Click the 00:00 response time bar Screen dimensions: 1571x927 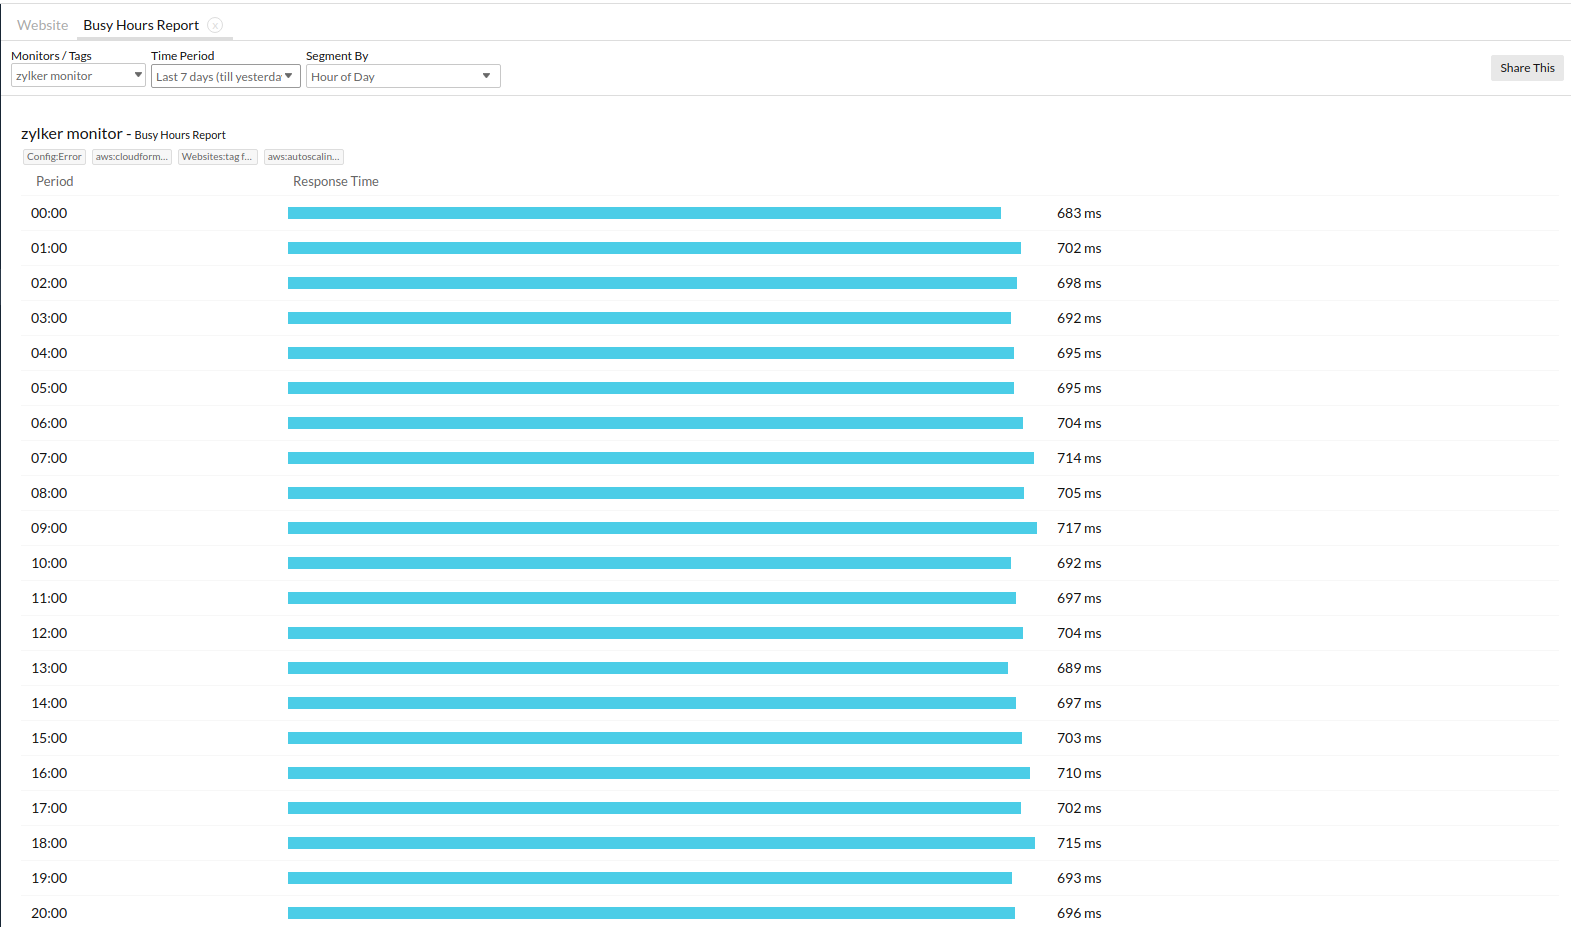644,213
